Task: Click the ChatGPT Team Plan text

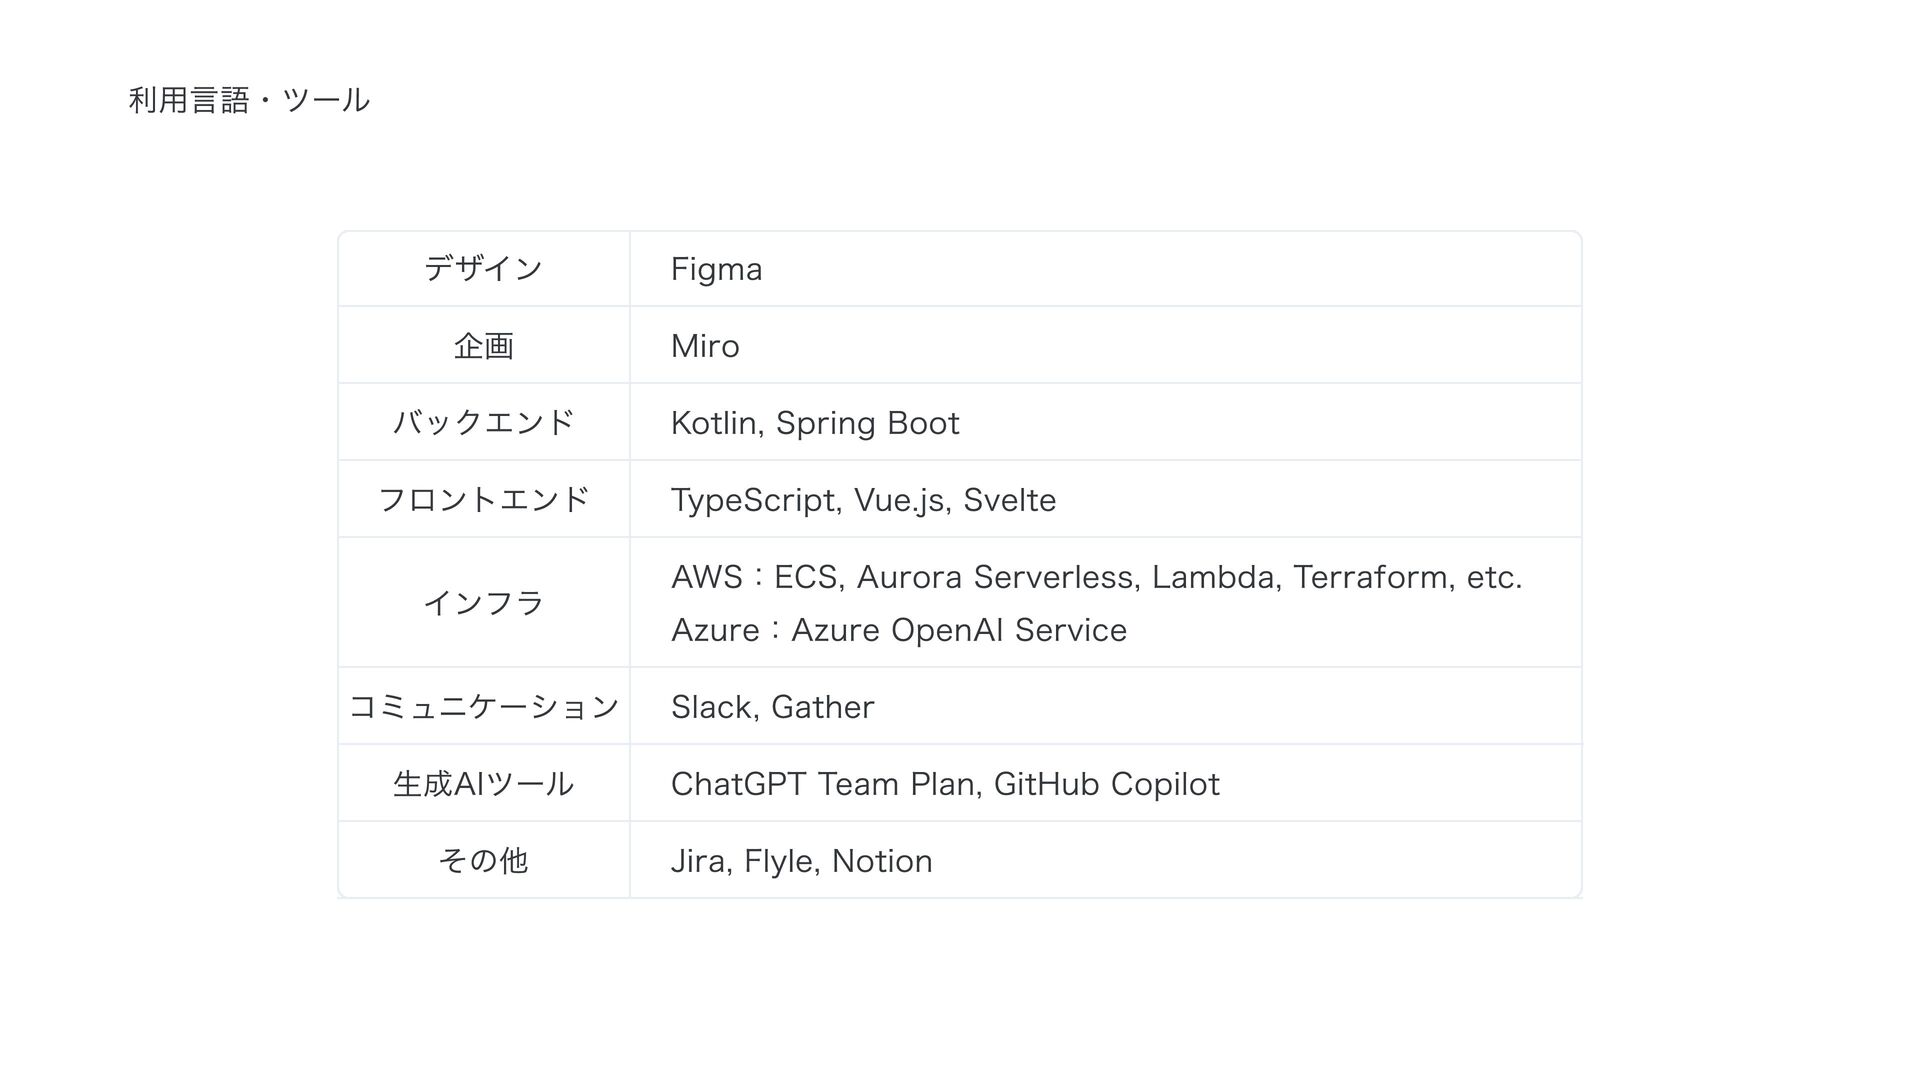Action: coord(824,784)
